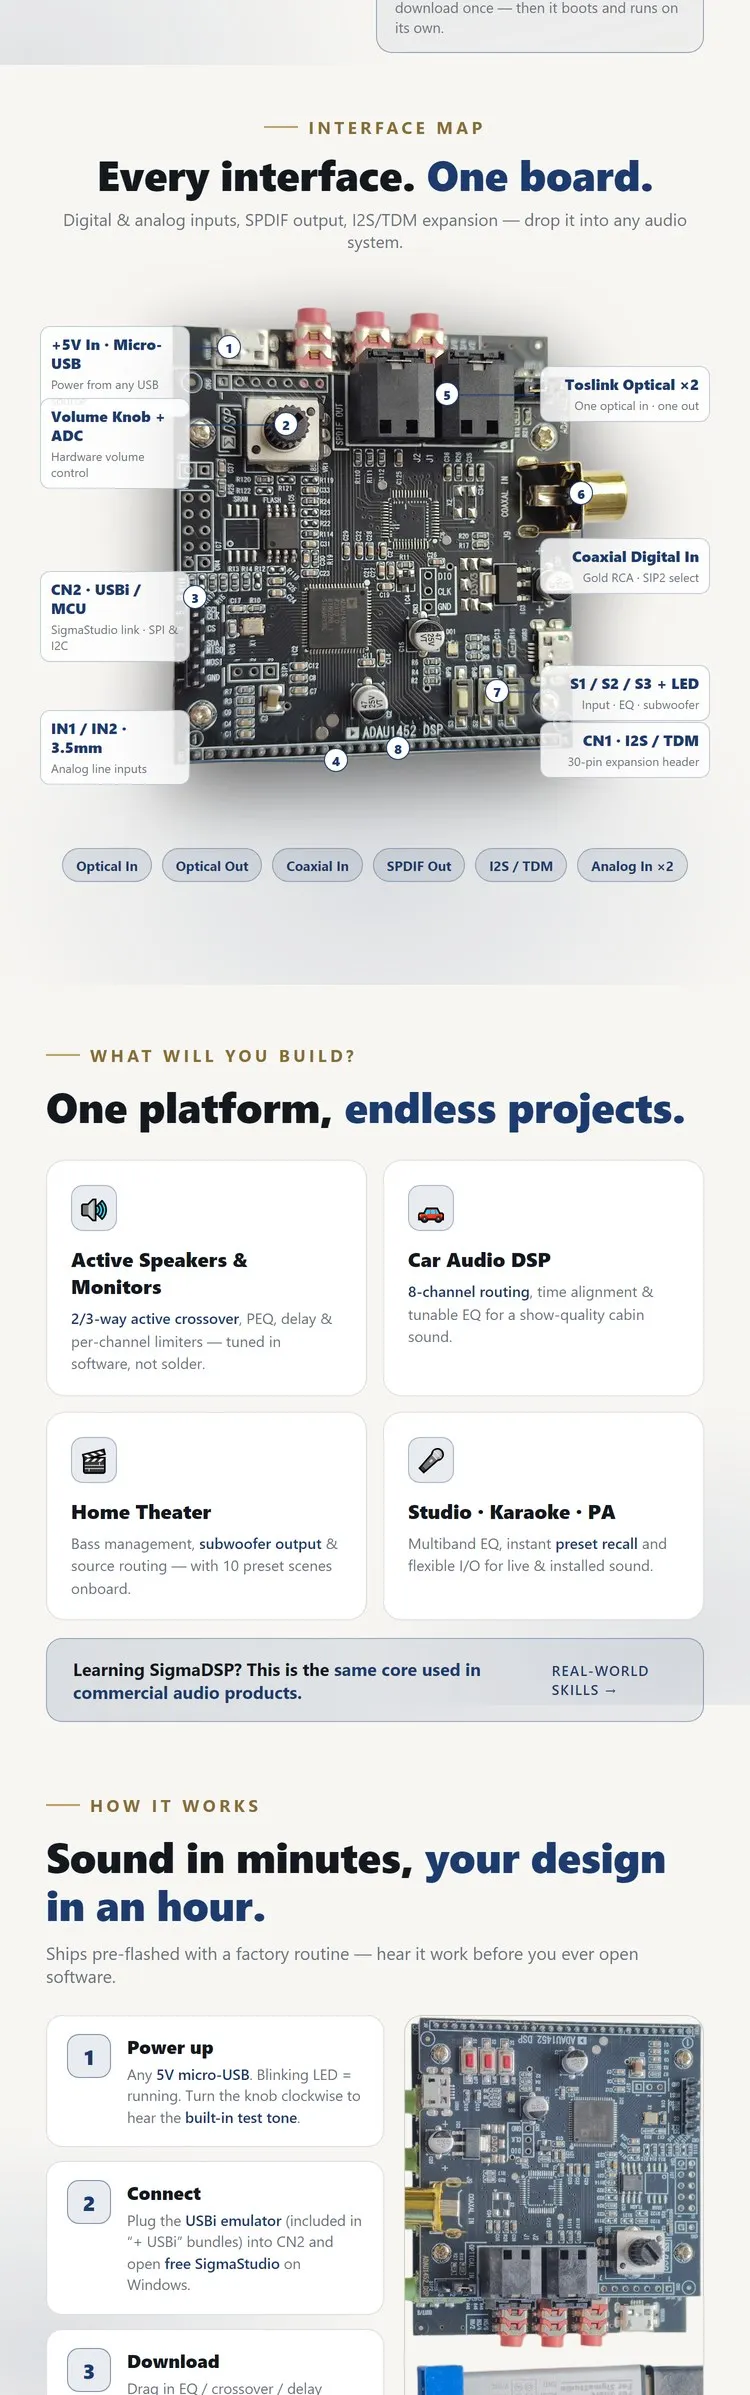Click the Power up step title
The image size is (750, 2395).
click(x=170, y=2047)
